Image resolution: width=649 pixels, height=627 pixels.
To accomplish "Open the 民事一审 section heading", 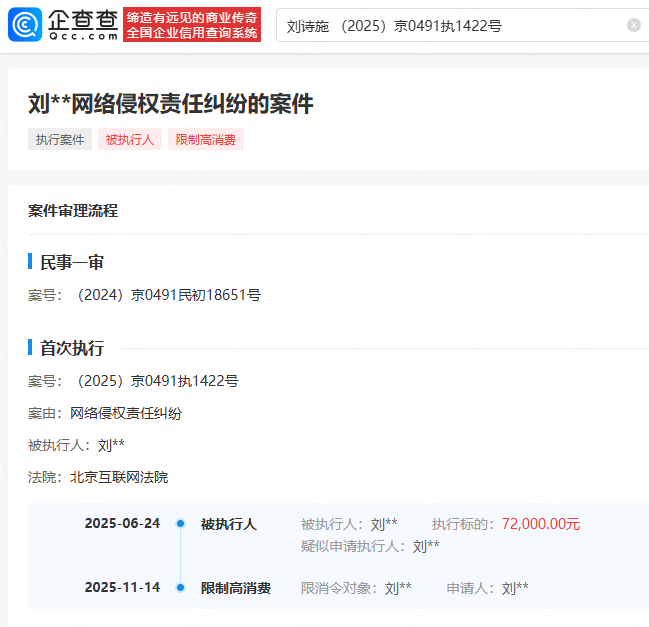I will [x=72, y=262].
